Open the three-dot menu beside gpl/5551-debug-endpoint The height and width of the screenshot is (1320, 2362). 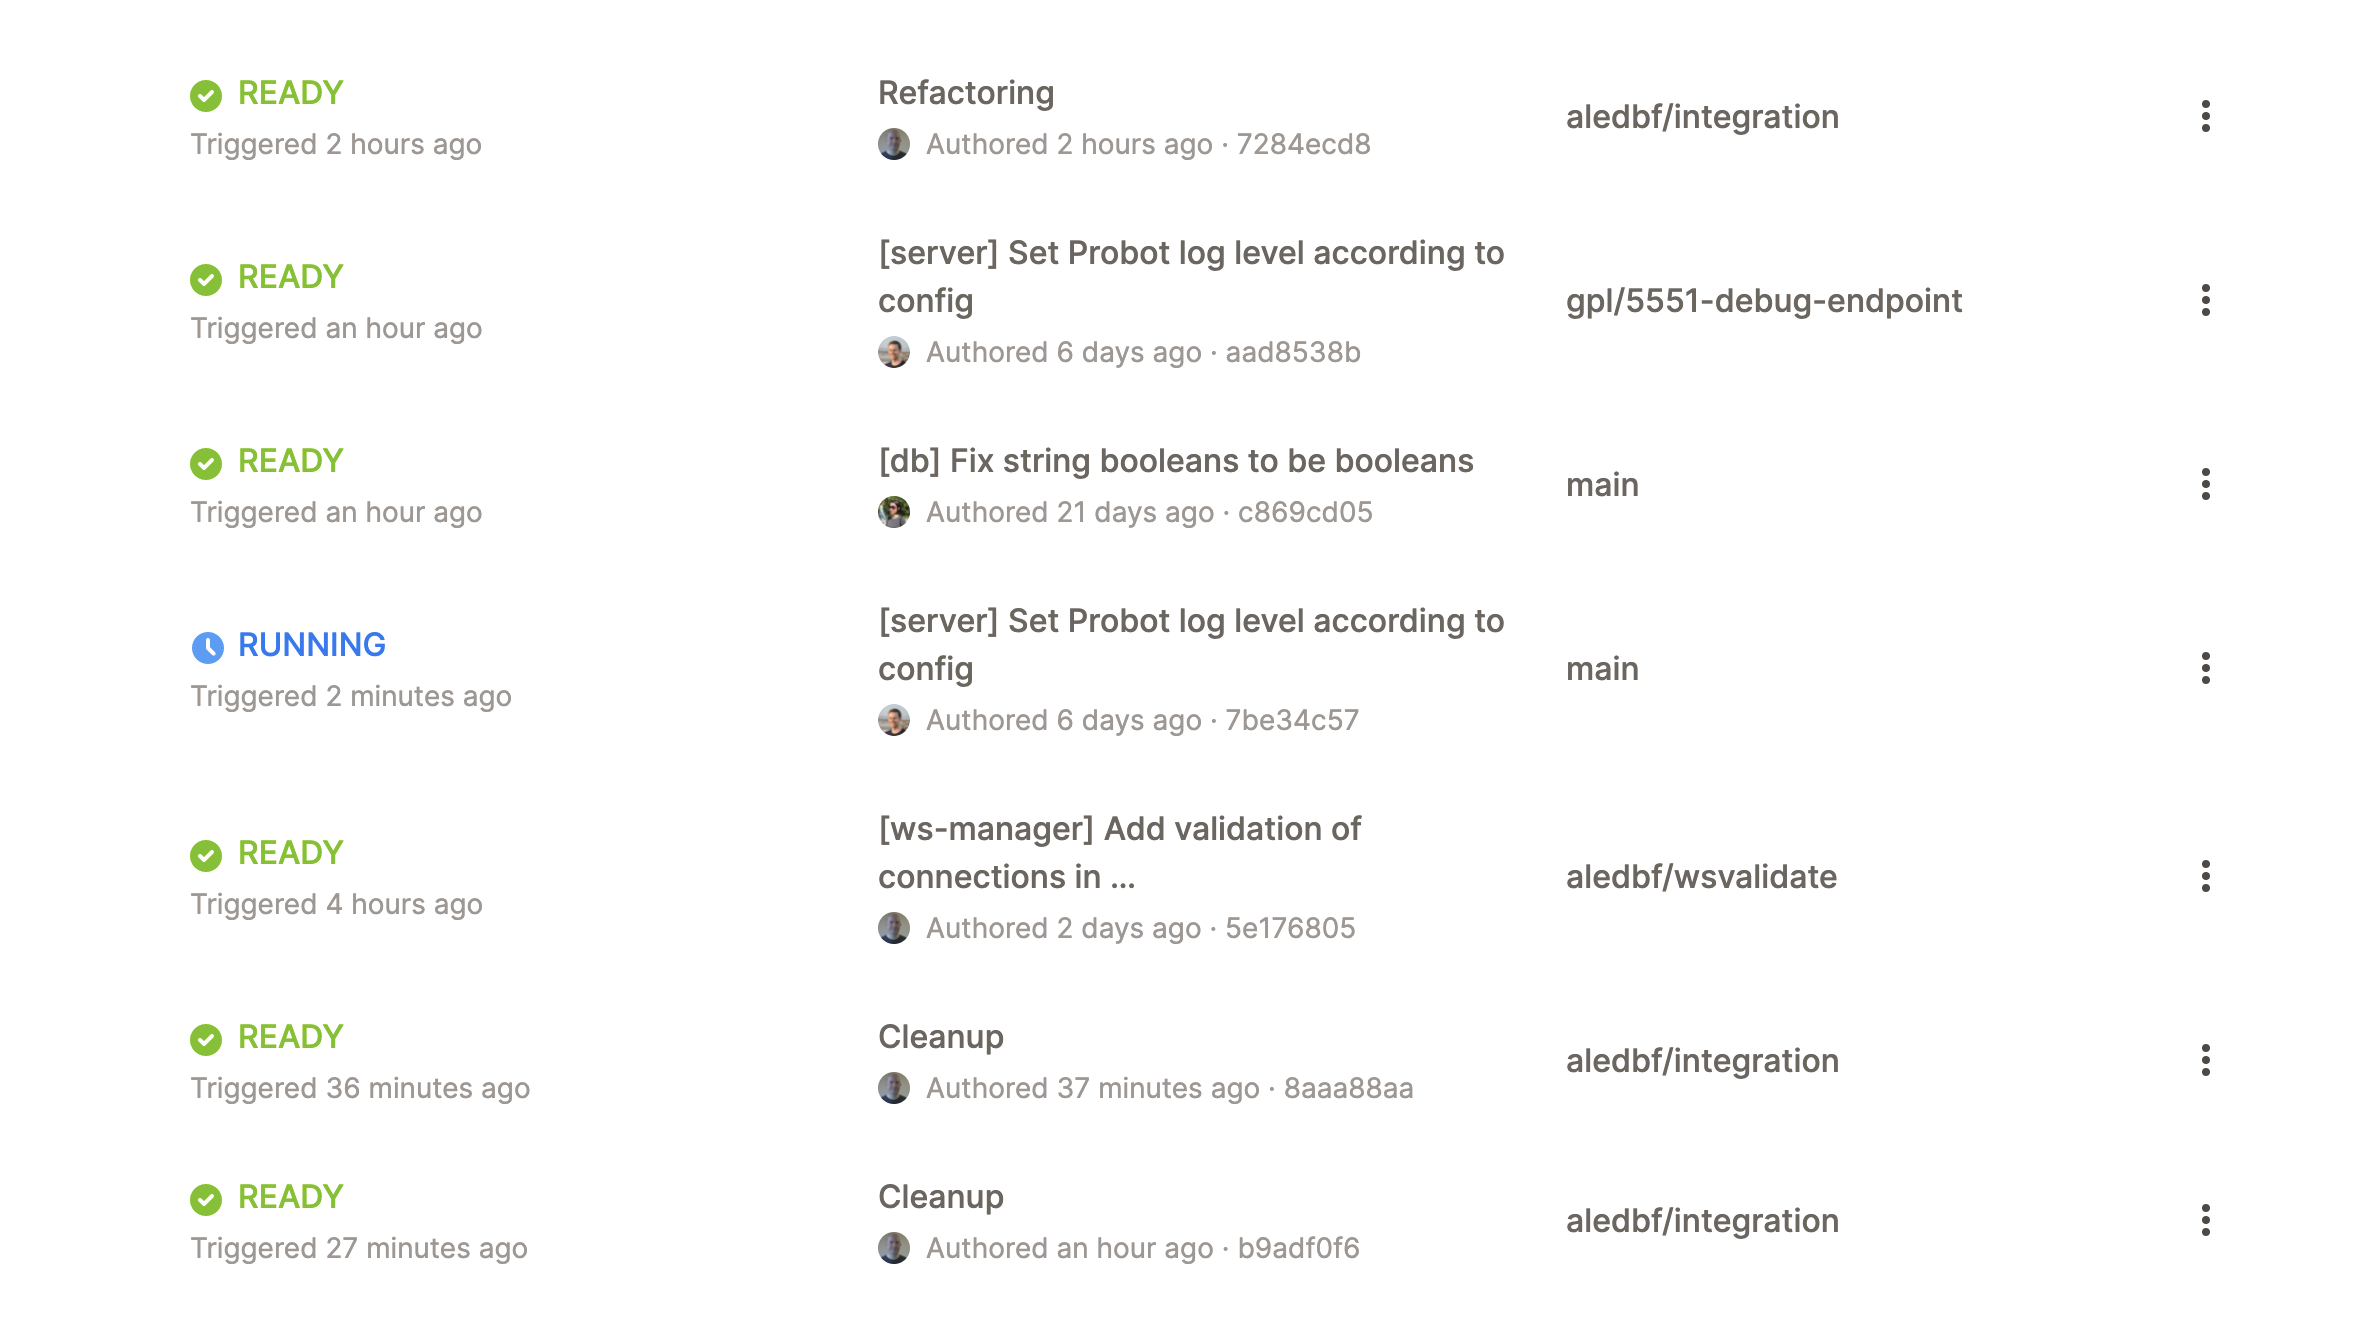[x=2205, y=301]
